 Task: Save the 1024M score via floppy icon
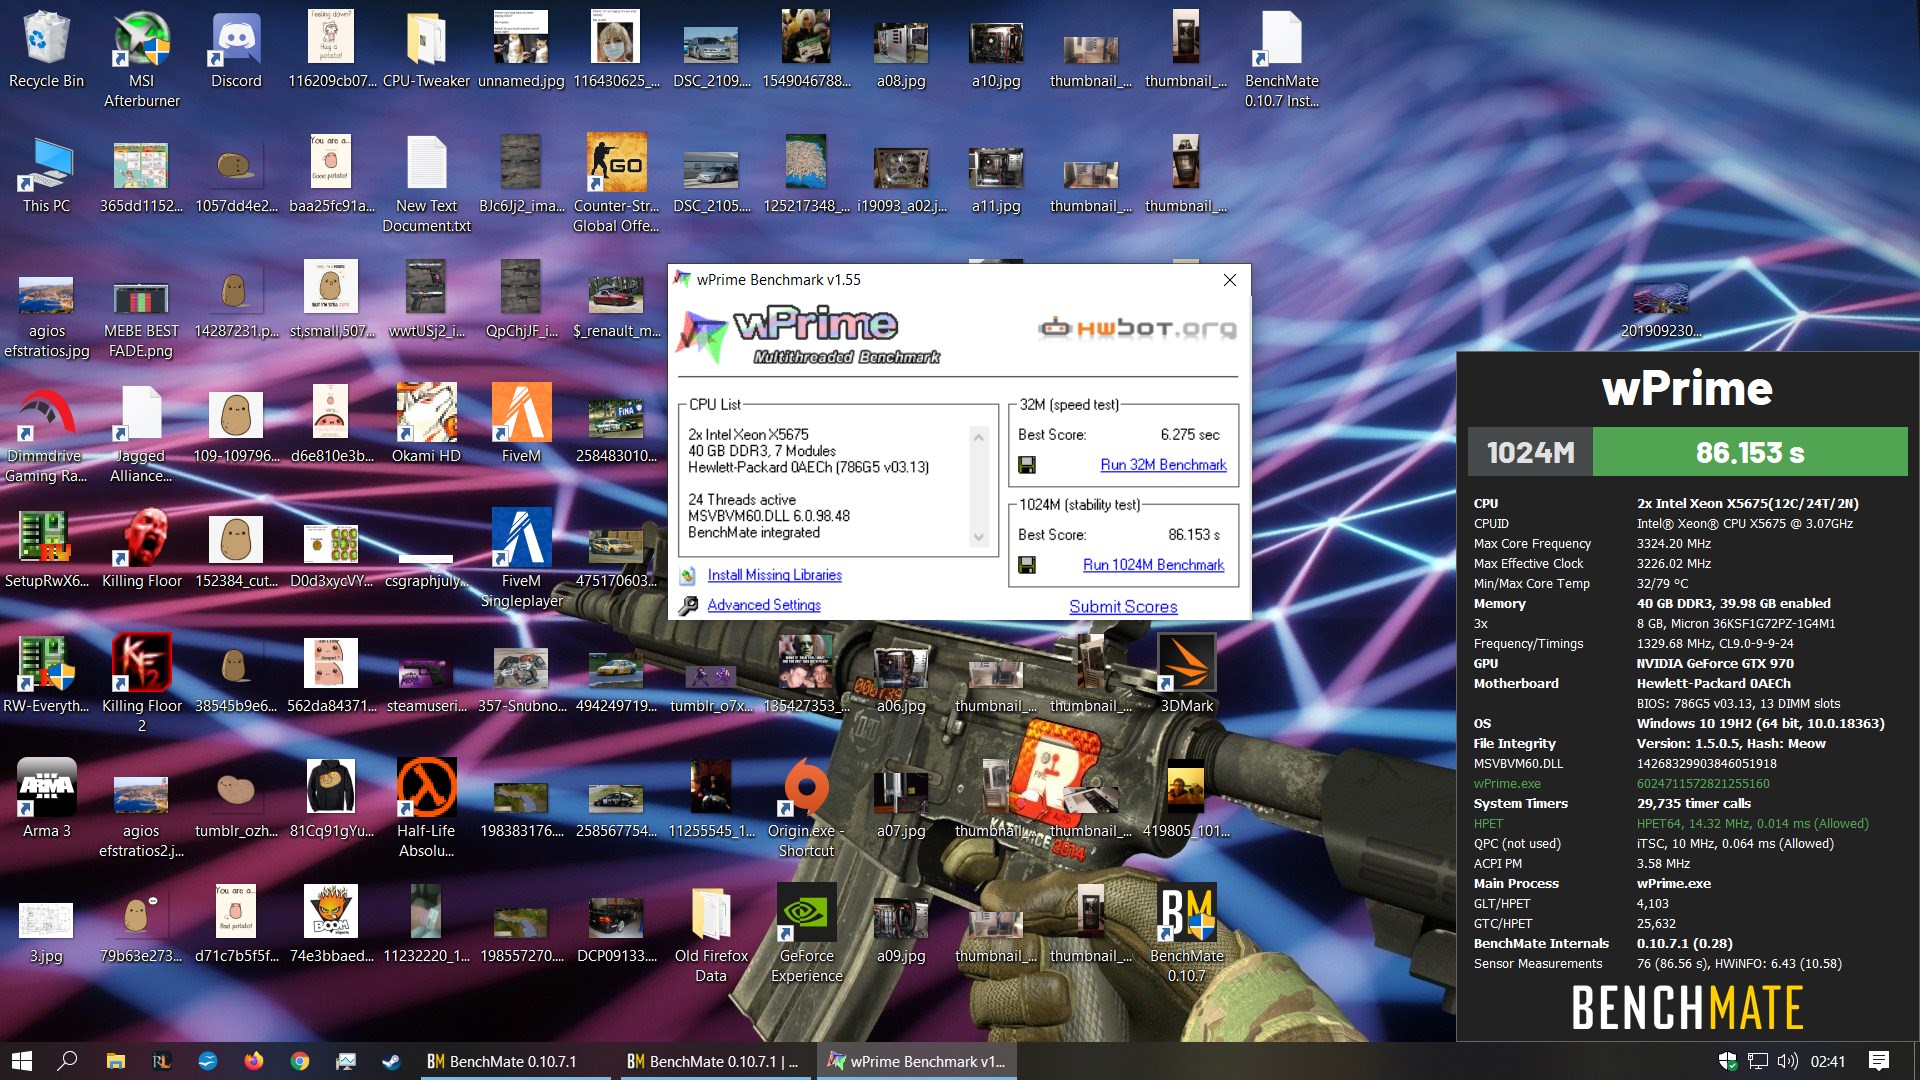click(1026, 565)
